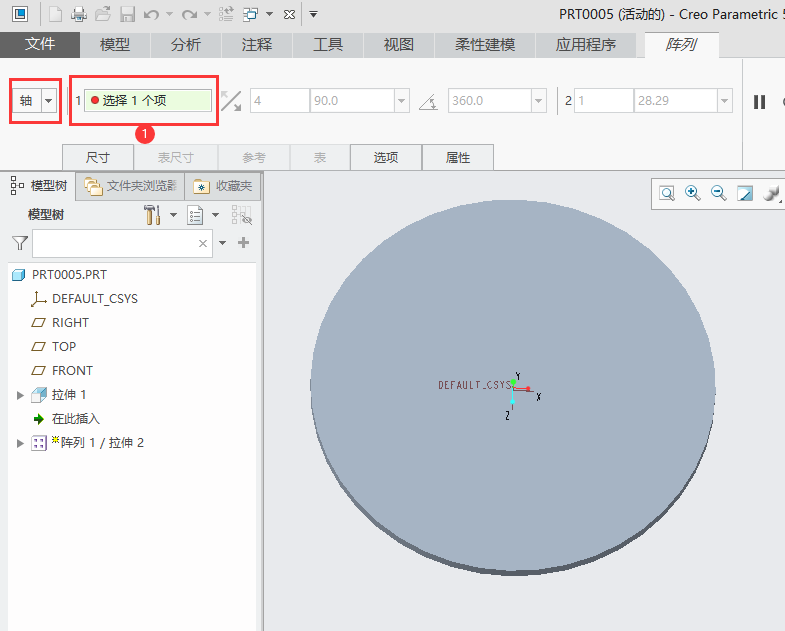Click the Windows switch icon
This screenshot has width=785, height=631.
(250, 14)
